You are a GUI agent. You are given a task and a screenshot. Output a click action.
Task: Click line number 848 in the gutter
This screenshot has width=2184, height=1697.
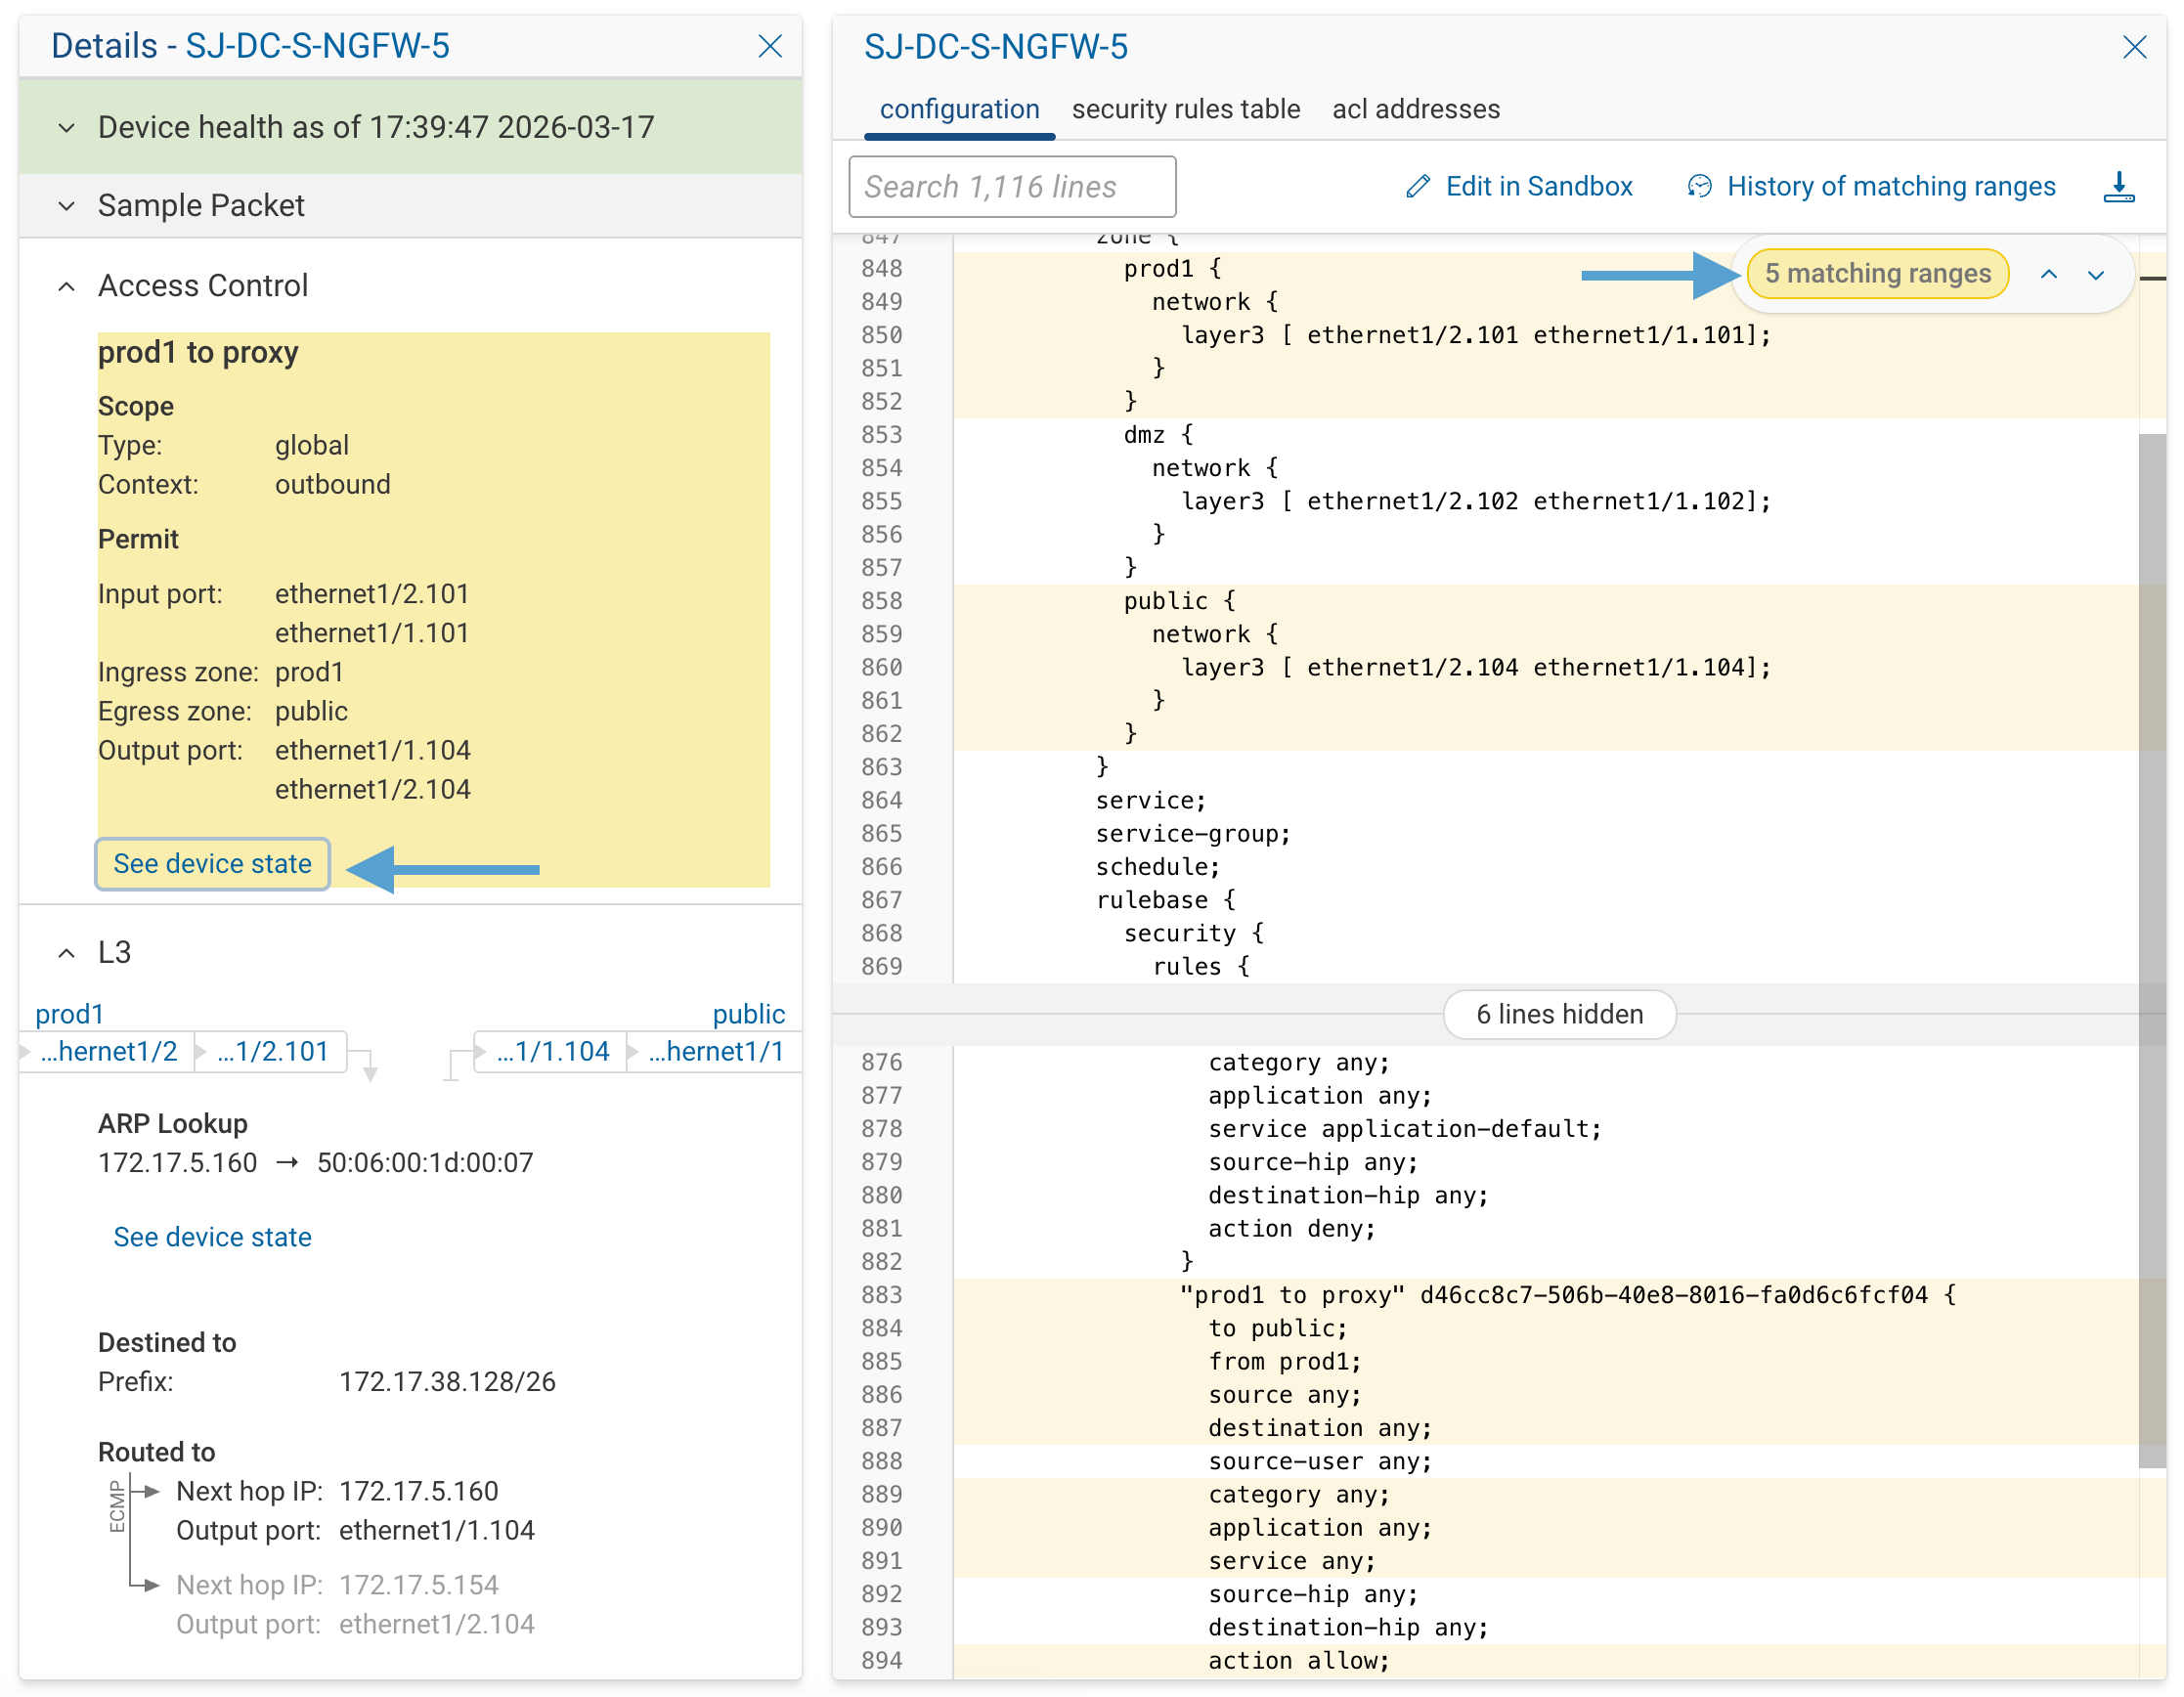coord(881,268)
